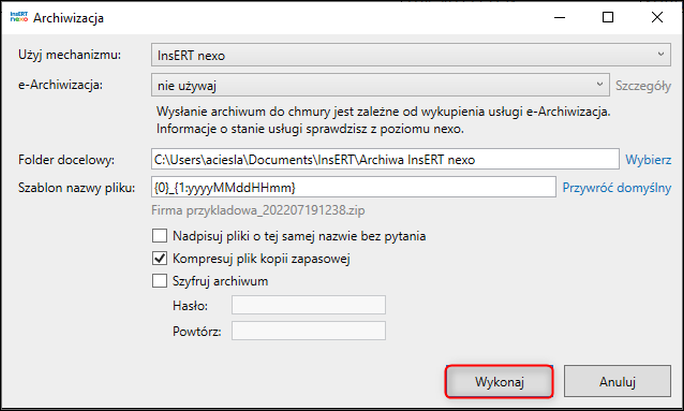Image resolution: width=684 pixels, height=411 pixels.
Task: Toggle the Szyfruj archiwum checkbox
Action: (159, 281)
